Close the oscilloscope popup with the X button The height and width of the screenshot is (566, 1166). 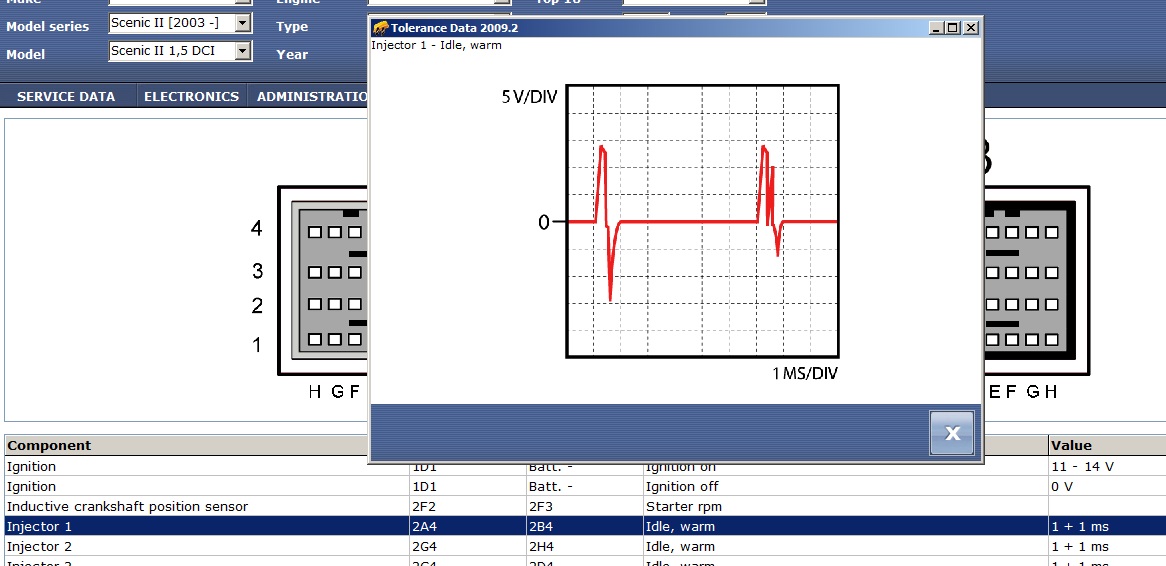951,433
